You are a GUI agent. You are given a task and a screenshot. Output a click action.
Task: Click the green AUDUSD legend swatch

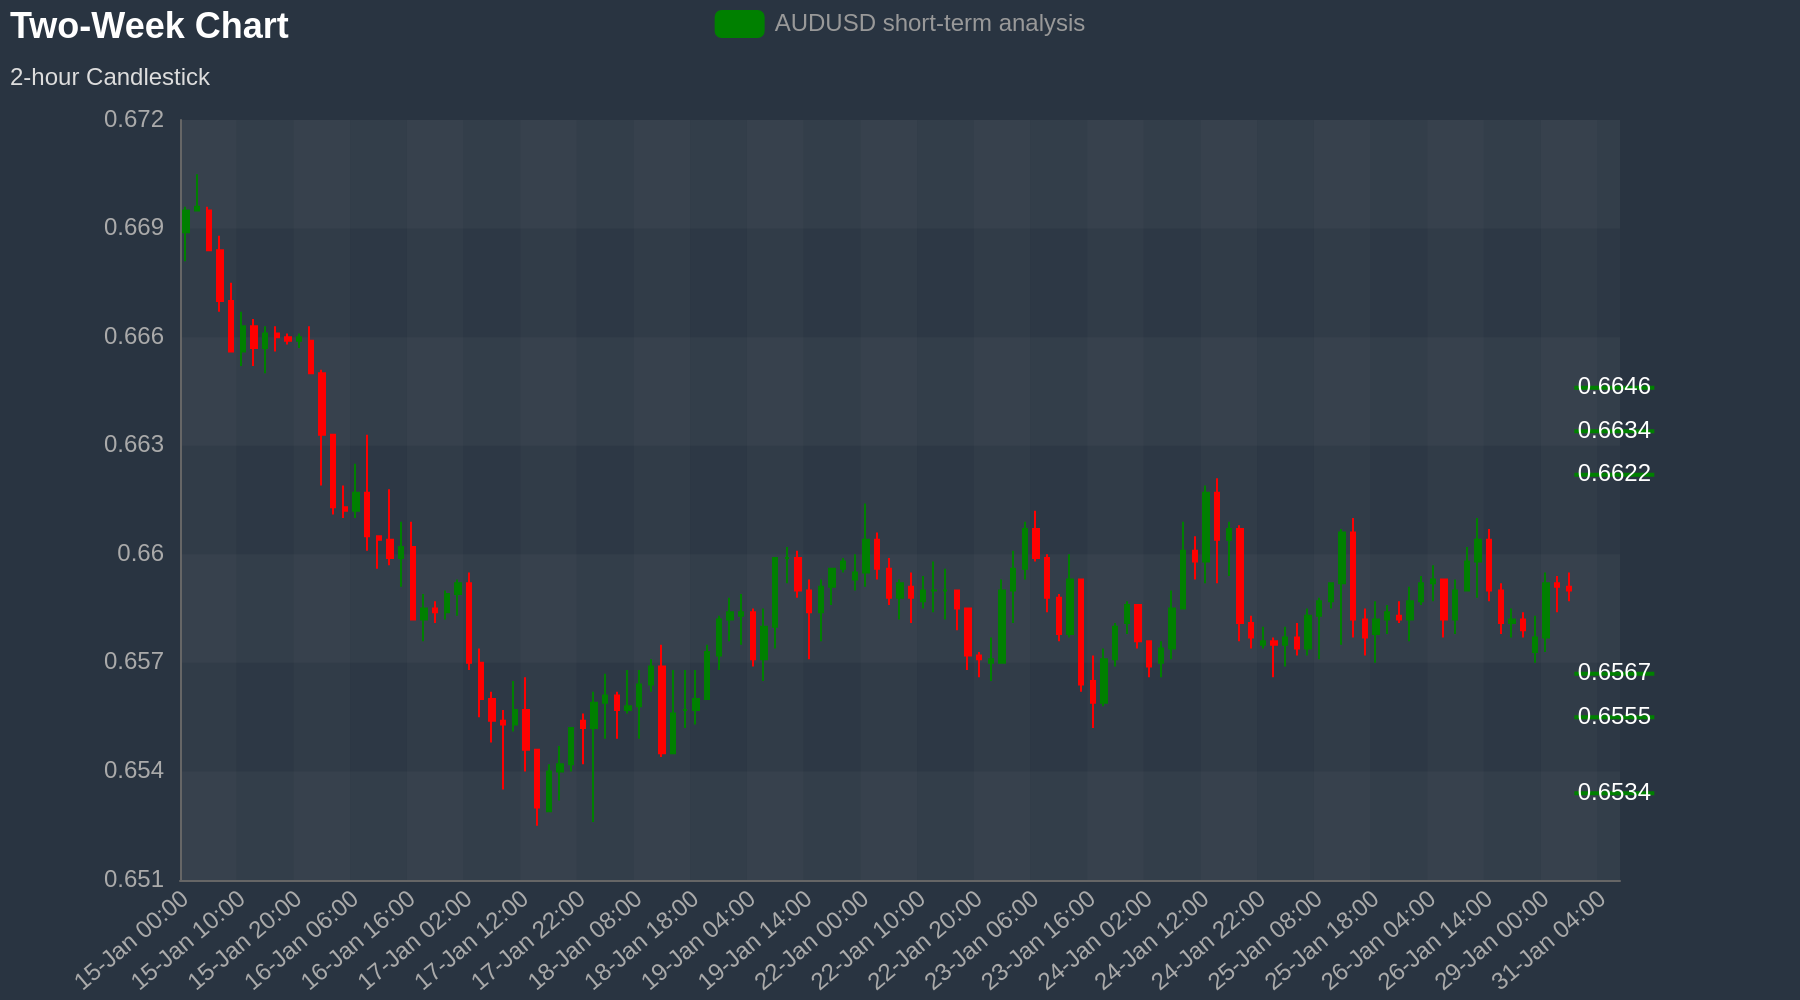pos(739,24)
